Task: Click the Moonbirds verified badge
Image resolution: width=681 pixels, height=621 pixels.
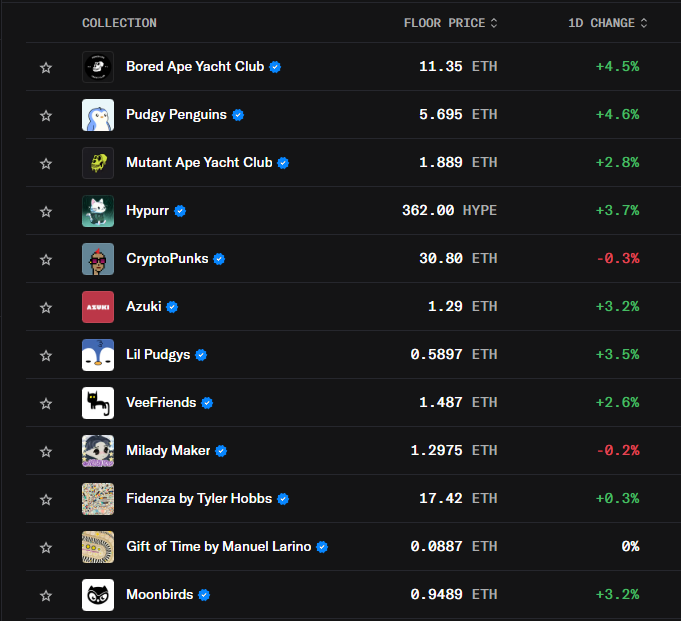Action: click(x=204, y=595)
